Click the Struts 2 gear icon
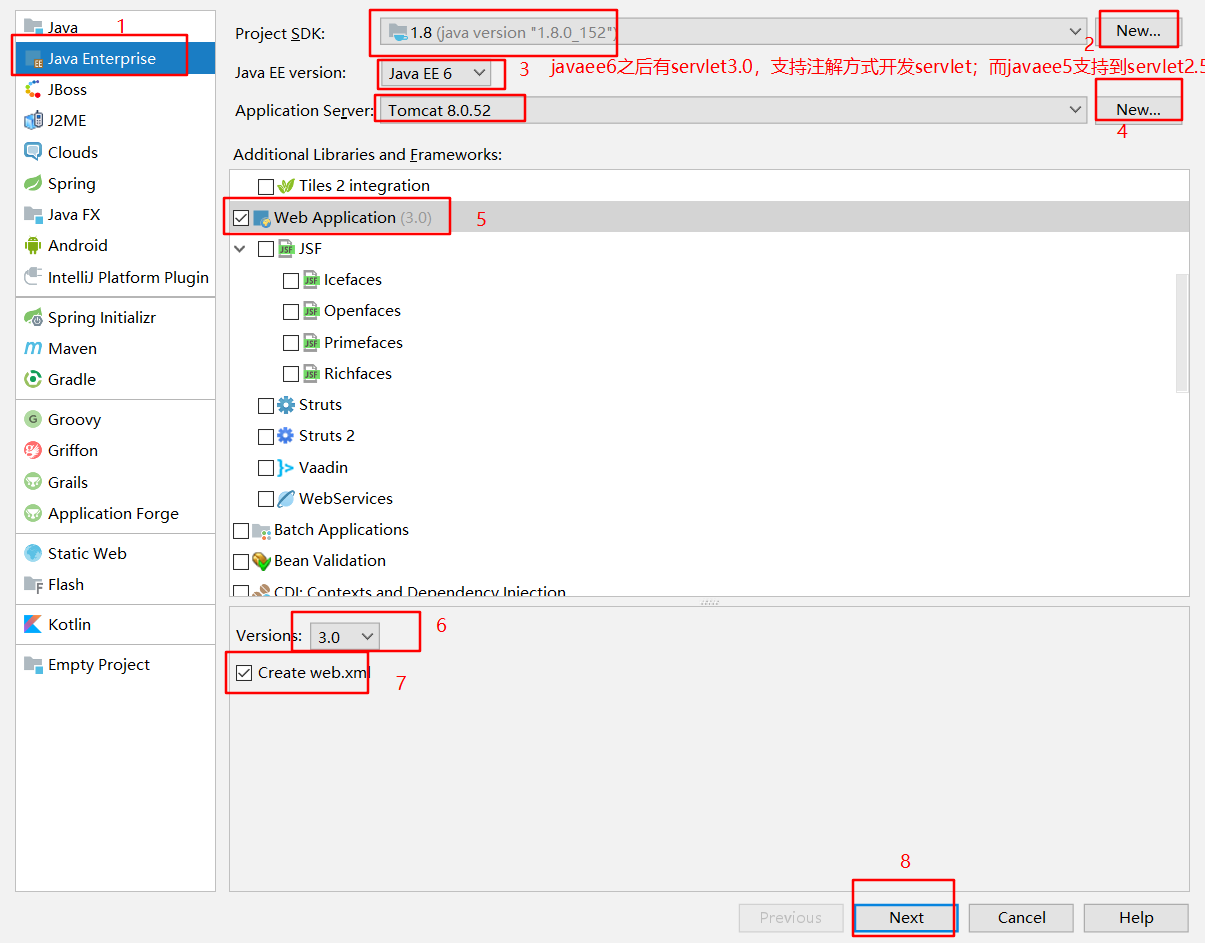1205x943 pixels. [x=286, y=436]
